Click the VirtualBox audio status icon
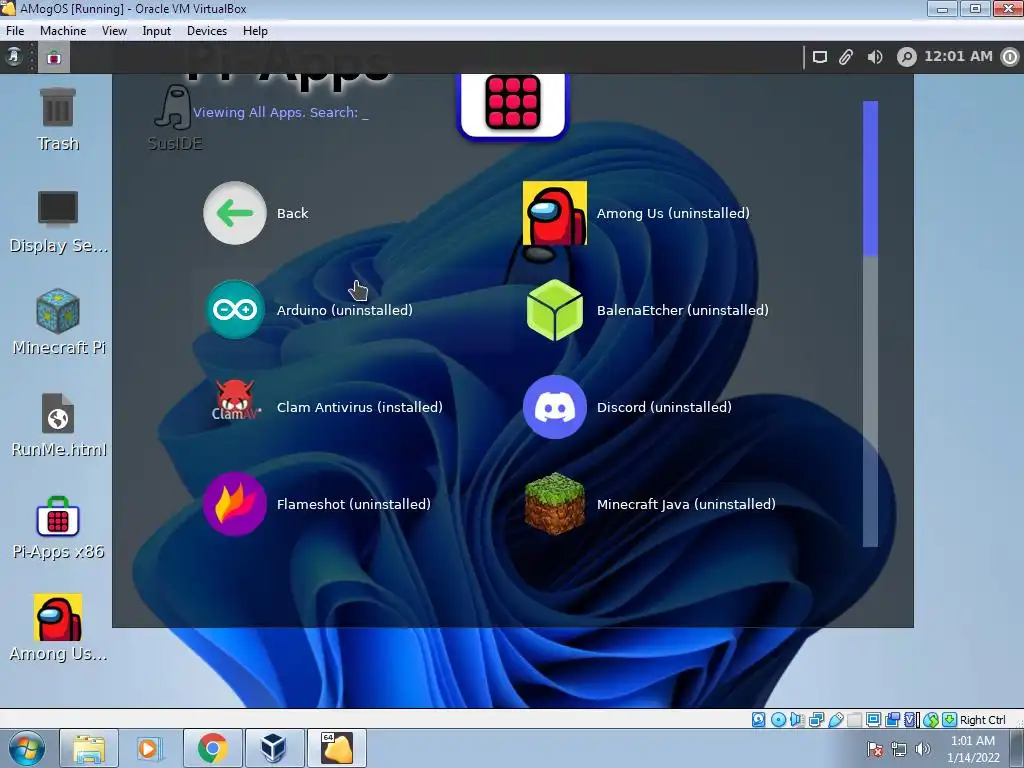Image resolution: width=1024 pixels, height=768 pixels. click(x=797, y=720)
